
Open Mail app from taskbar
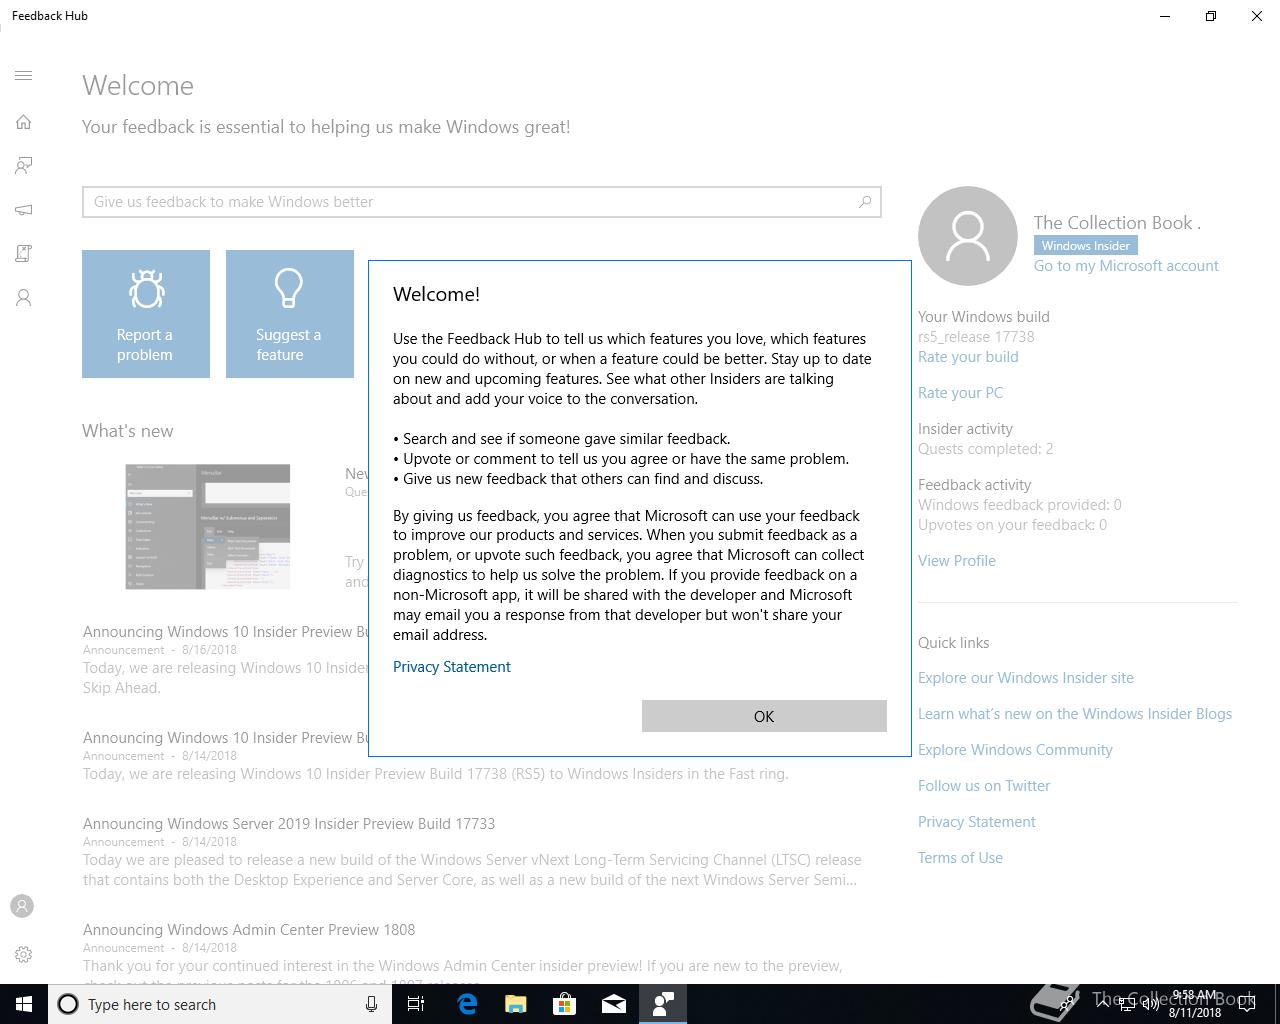[x=614, y=1004]
